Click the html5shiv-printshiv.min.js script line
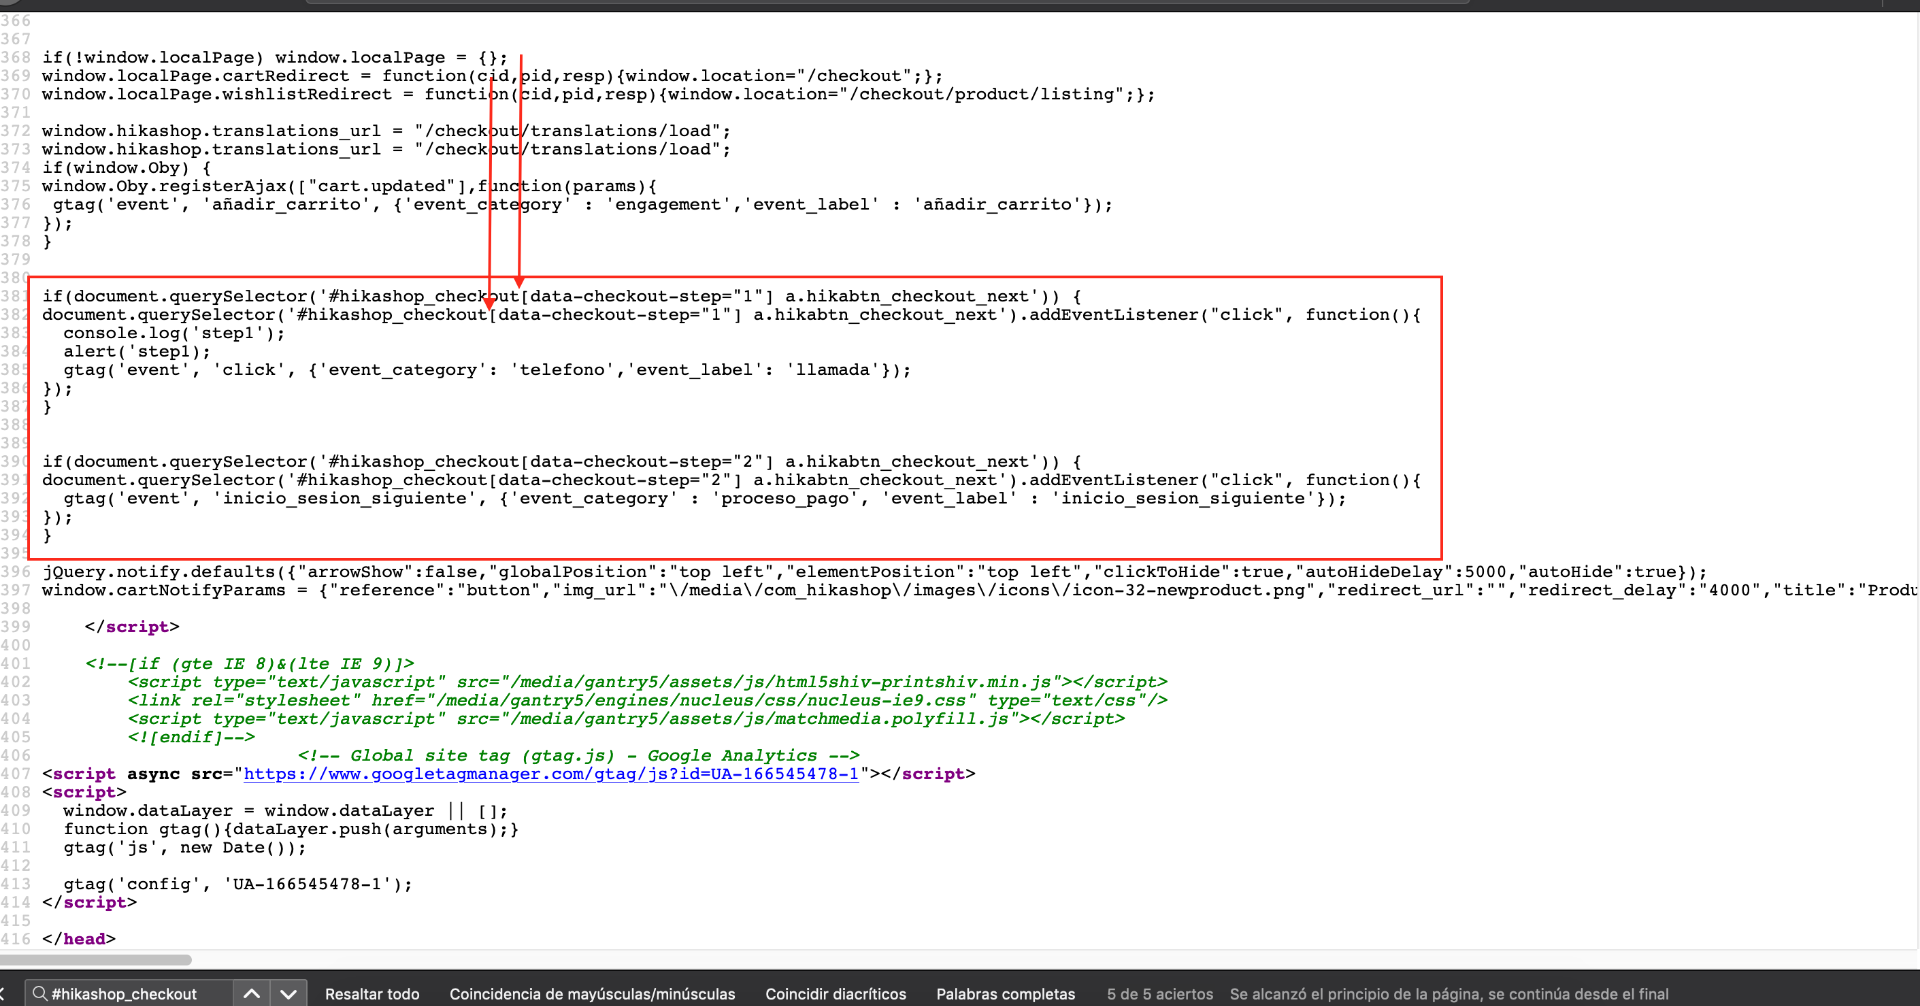 pos(647,682)
